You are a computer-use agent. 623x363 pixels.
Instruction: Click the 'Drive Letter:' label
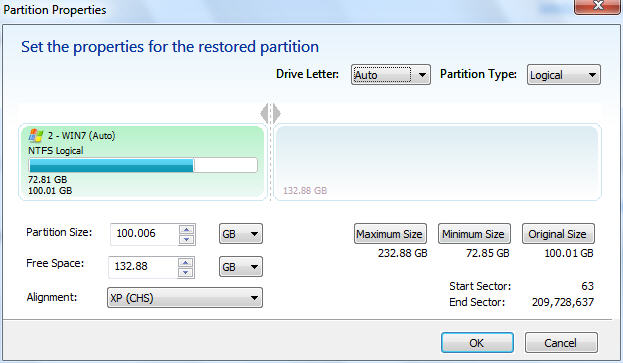point(307,74)
